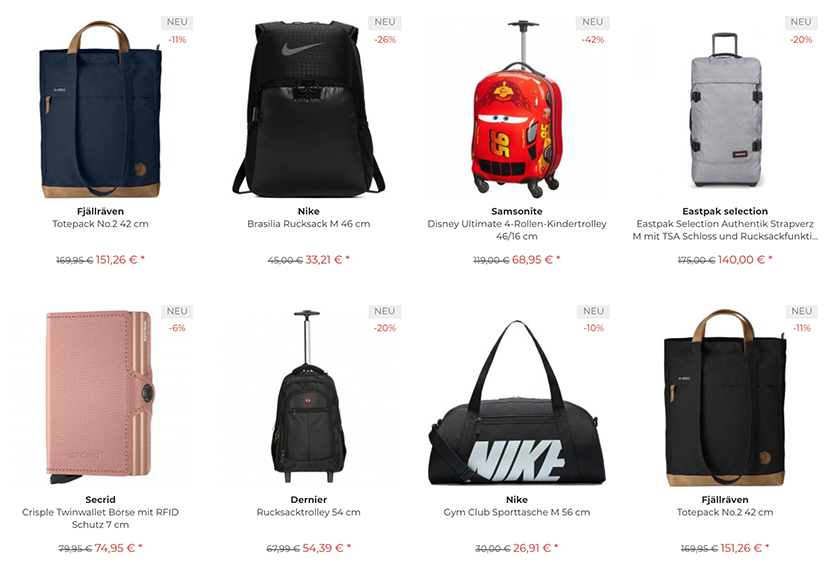
Task: View the grey Eastpak Strapverz suitcase image
Action: pos(725,110)
